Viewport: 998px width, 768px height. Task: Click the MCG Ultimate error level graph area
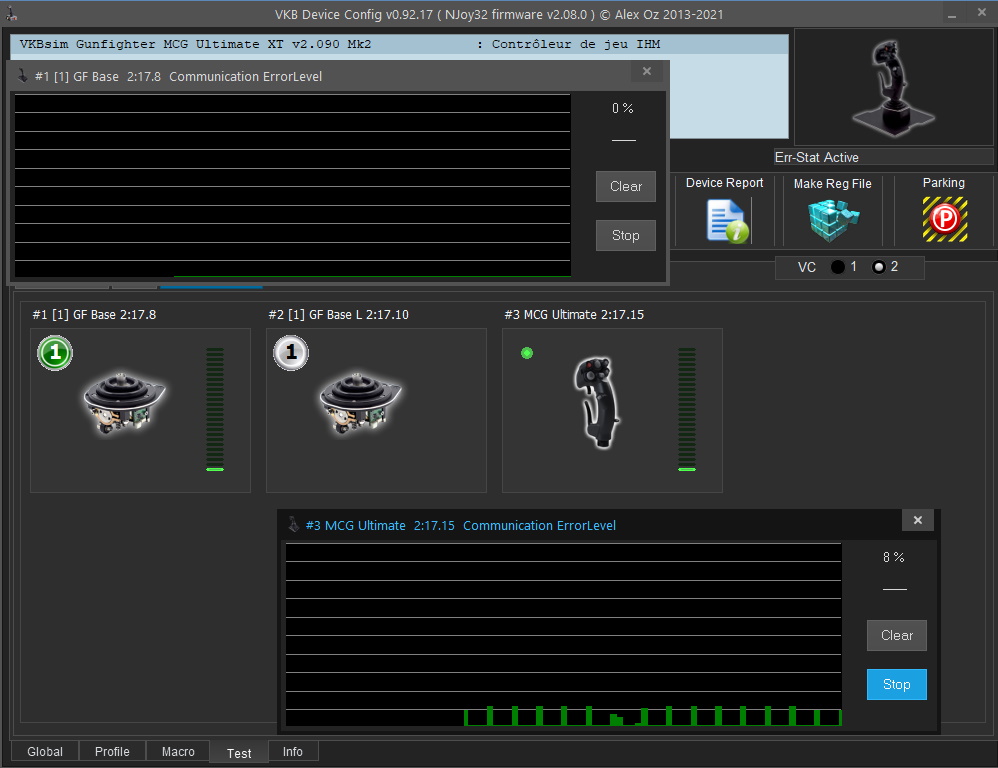coord(563,634)
